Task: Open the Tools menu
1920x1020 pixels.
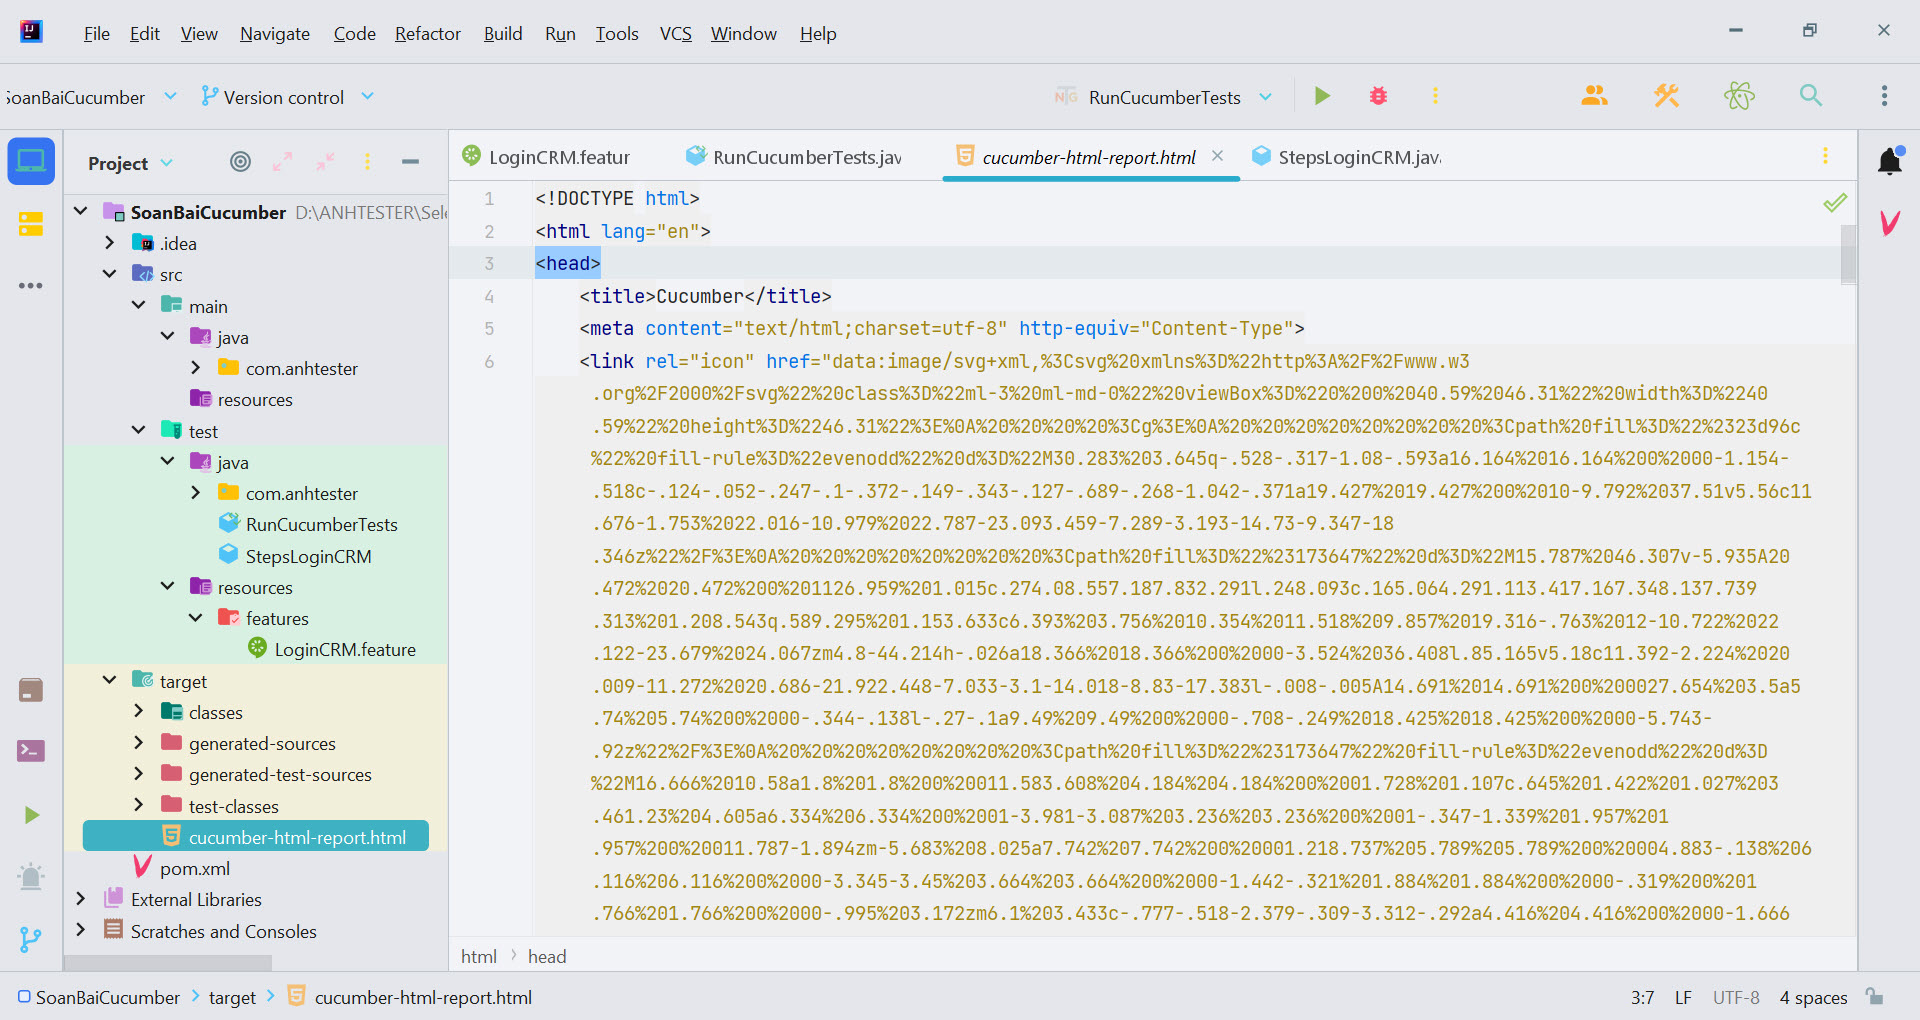Action: pyautogui.click(x=617, y=34)
